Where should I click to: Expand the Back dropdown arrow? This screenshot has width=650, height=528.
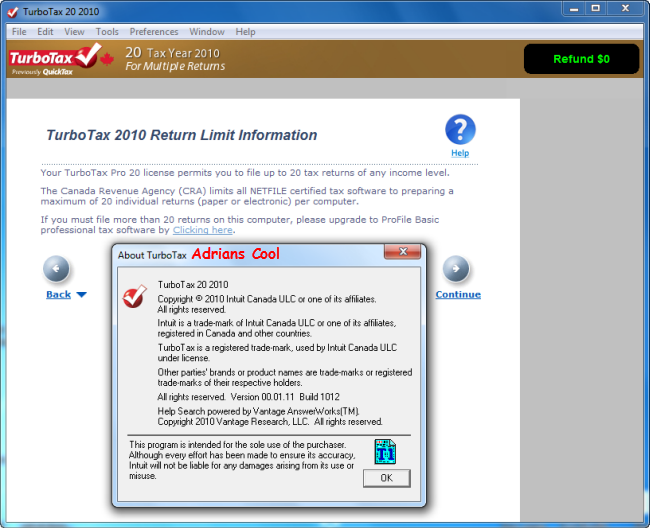82,295
